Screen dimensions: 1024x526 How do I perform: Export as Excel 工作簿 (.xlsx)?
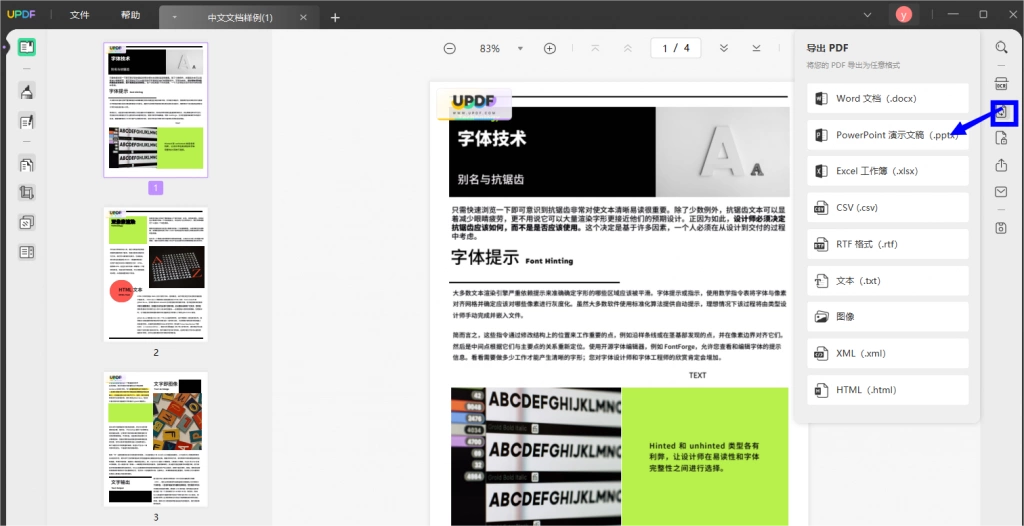(x=888, y=171)
